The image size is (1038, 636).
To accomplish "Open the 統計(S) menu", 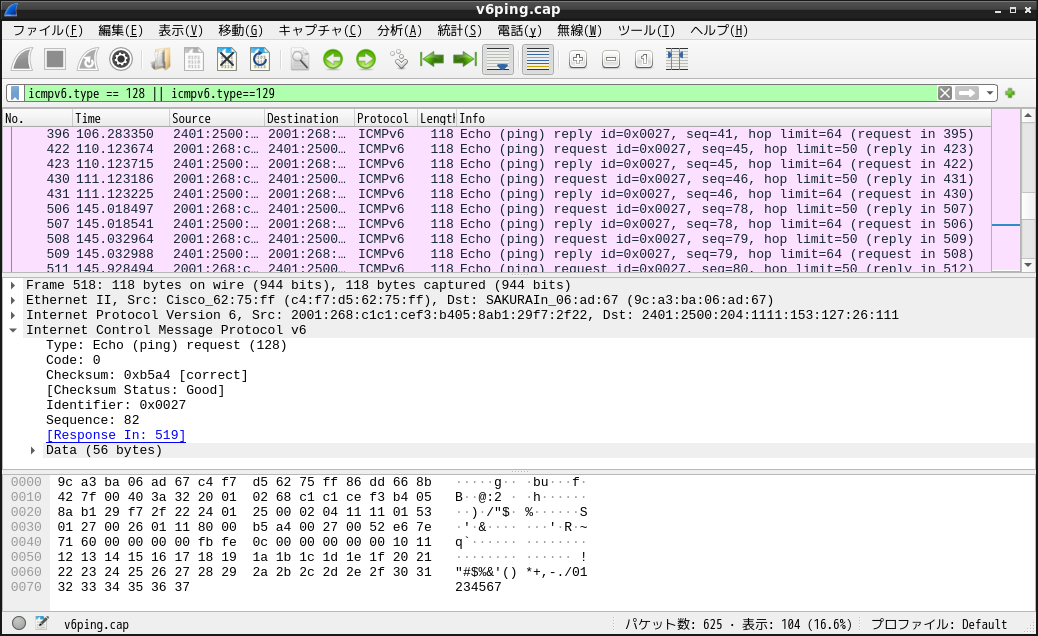I will point(459,30).
